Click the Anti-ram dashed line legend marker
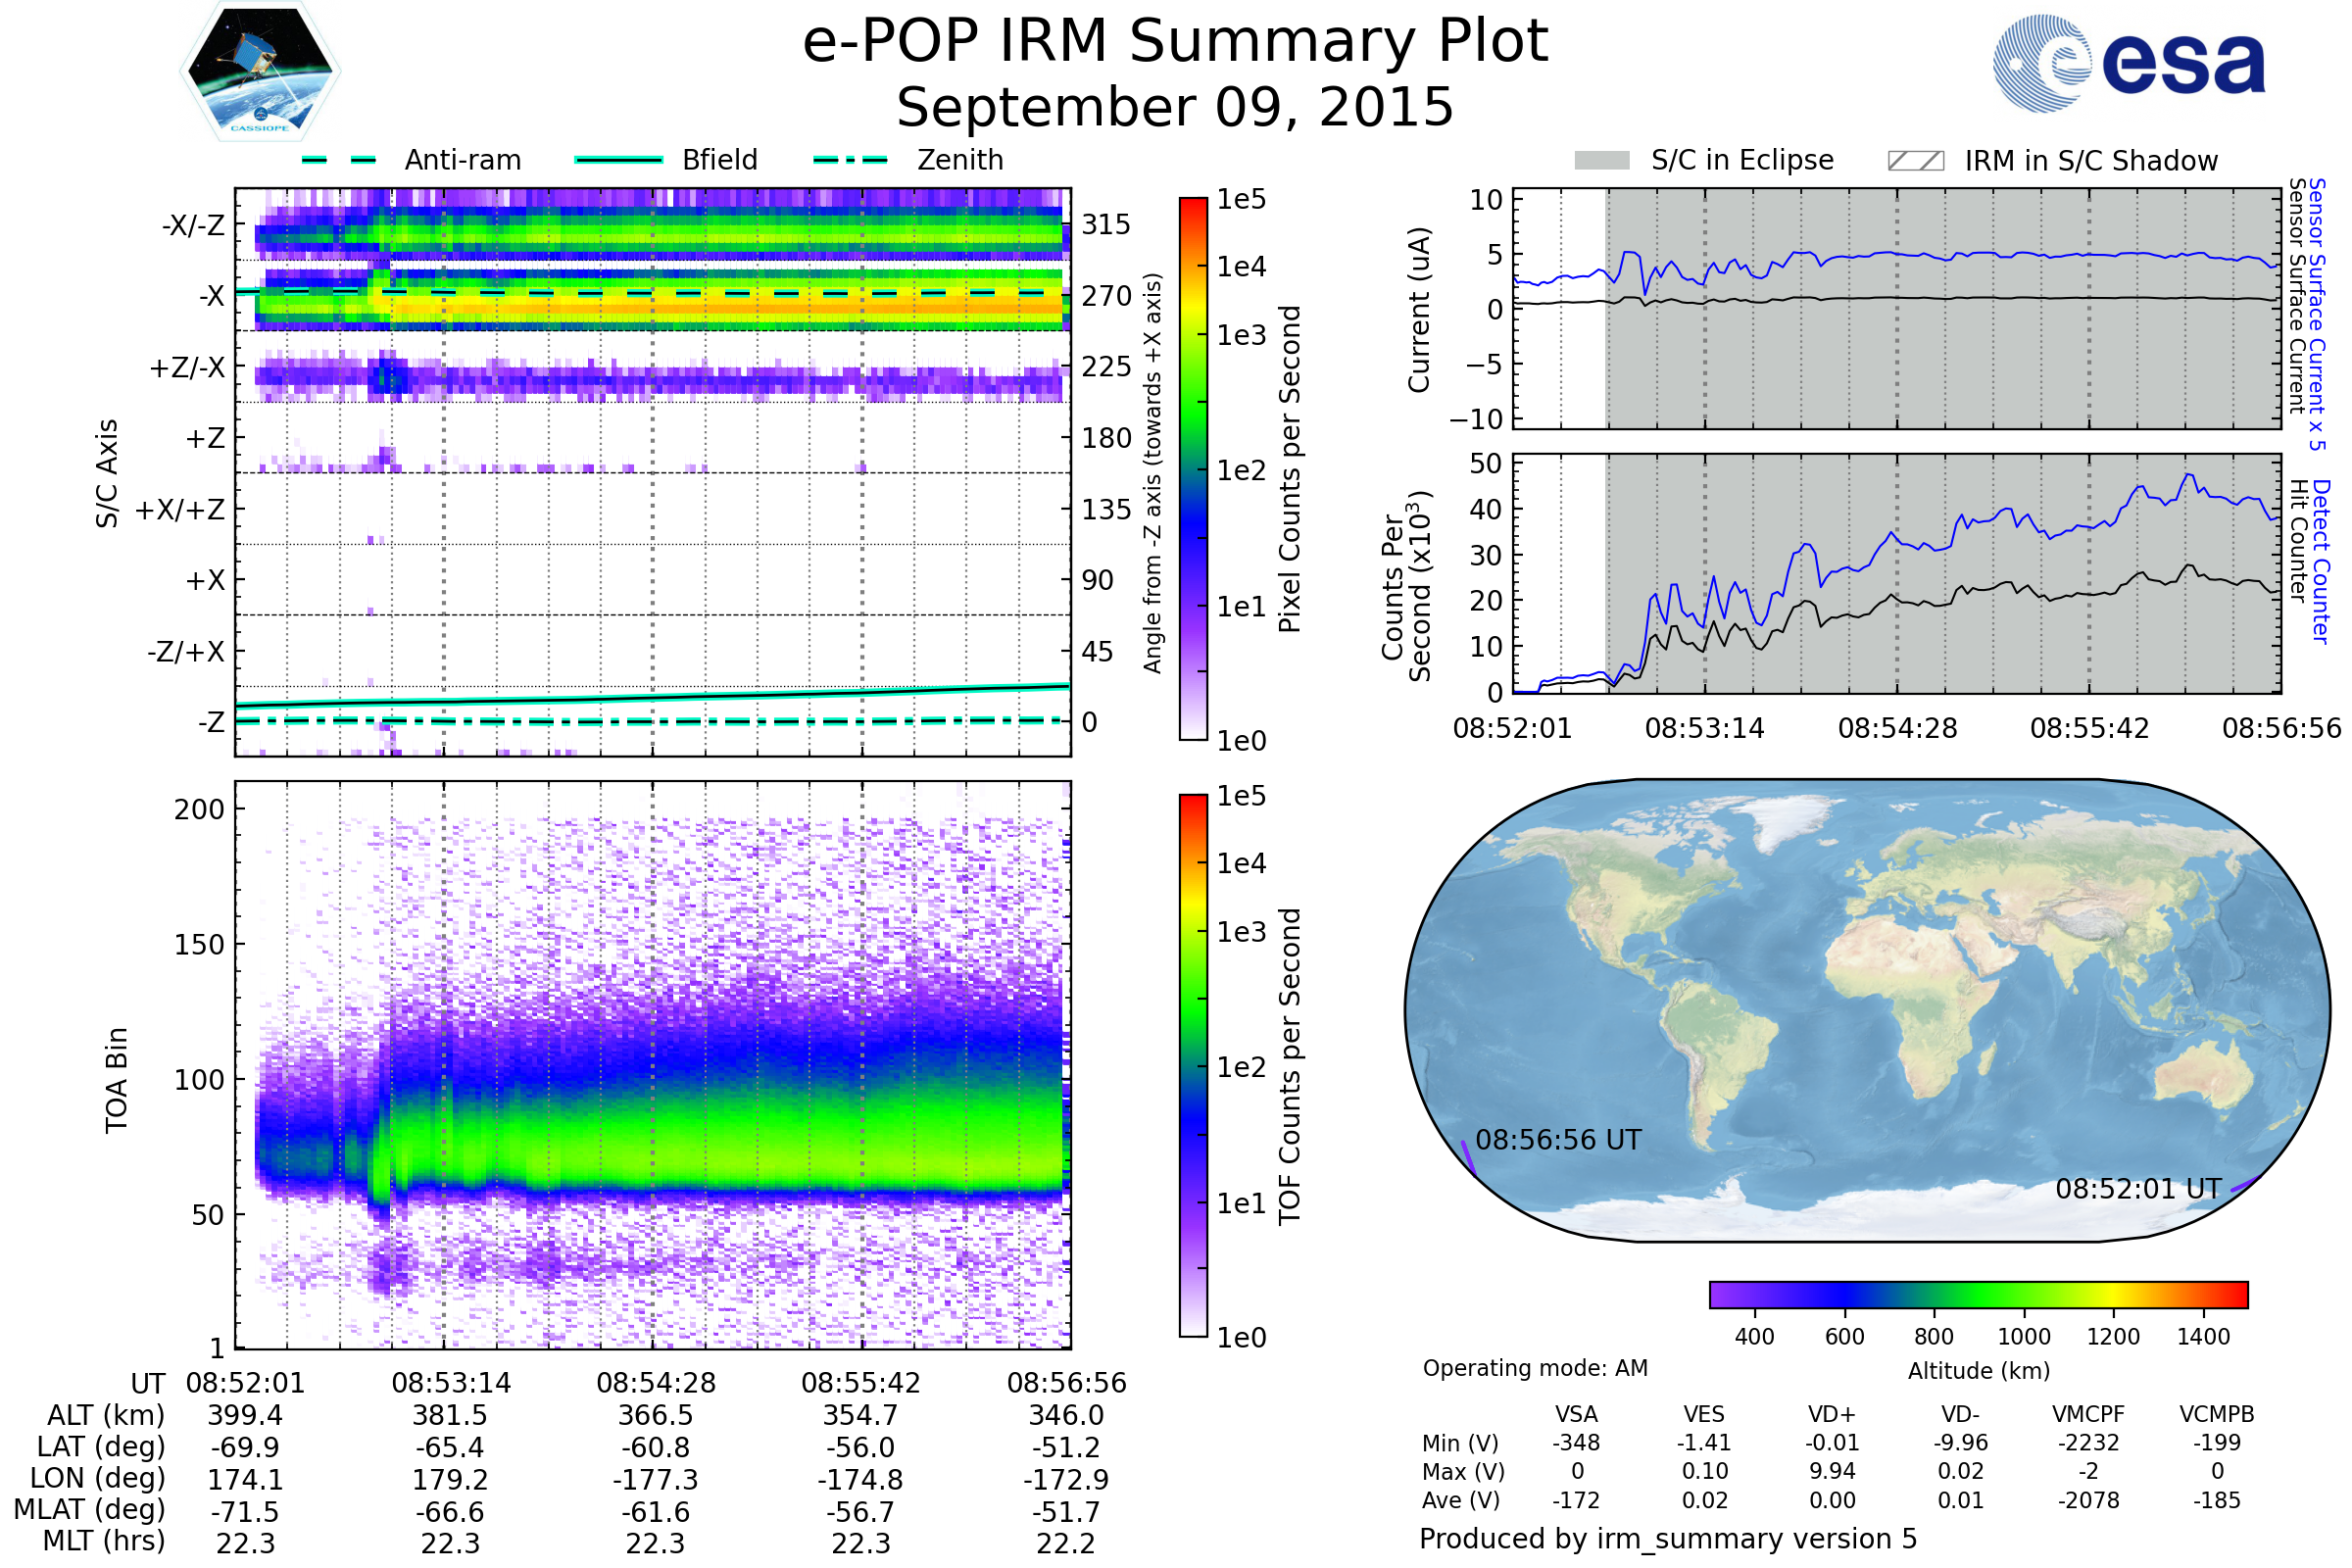Viewport: 2352px width, 1568px height. point(338,160)
